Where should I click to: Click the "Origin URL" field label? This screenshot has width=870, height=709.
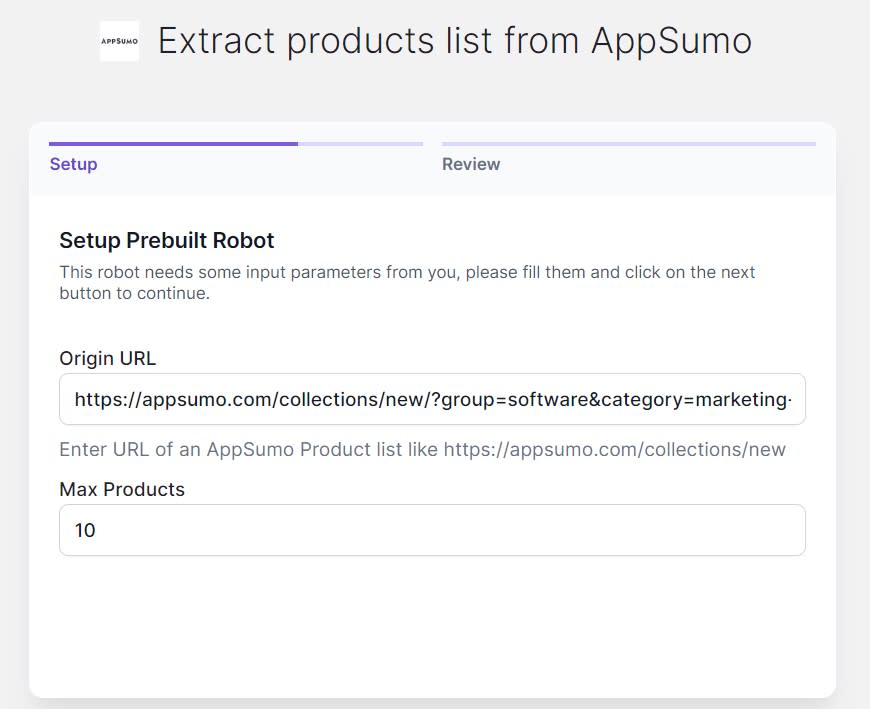click(x=108, y=358)
